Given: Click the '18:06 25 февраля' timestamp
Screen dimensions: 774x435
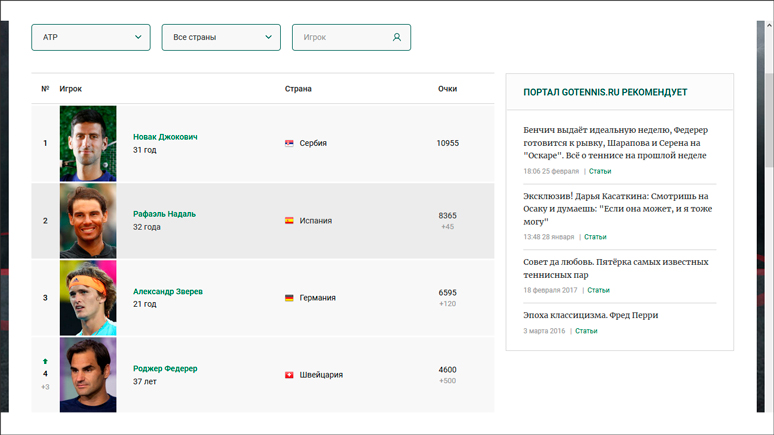Looking at the screenshot, I should coord(551,171).
